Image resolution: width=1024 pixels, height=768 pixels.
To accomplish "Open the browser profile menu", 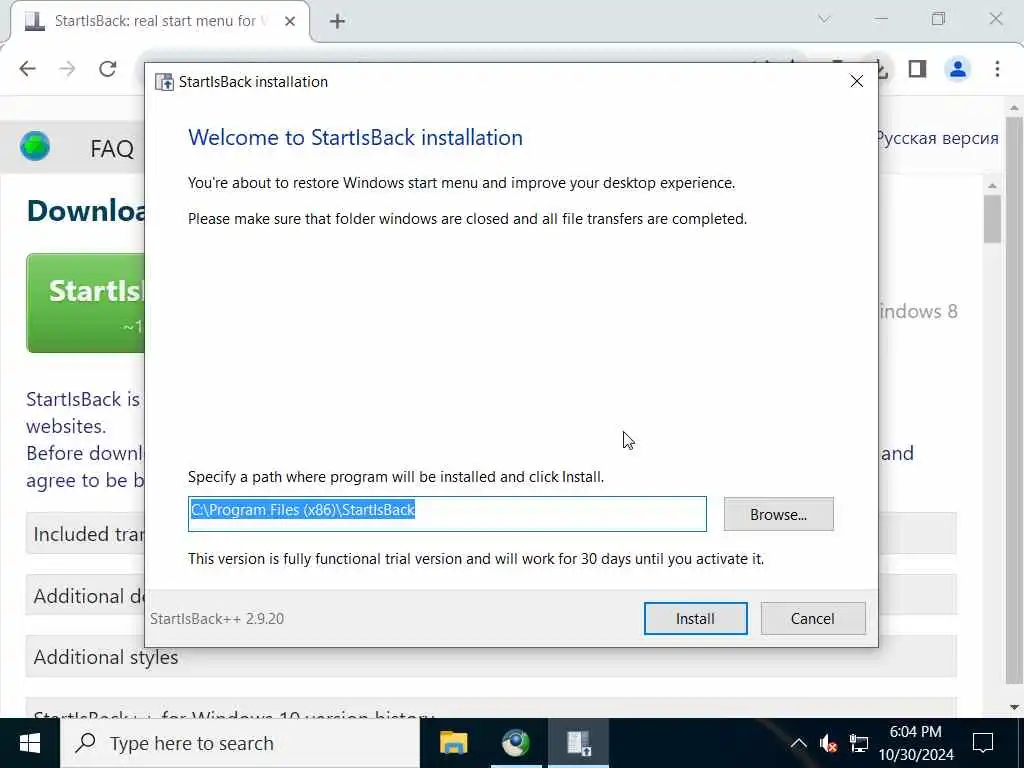I will coord(957,69).
